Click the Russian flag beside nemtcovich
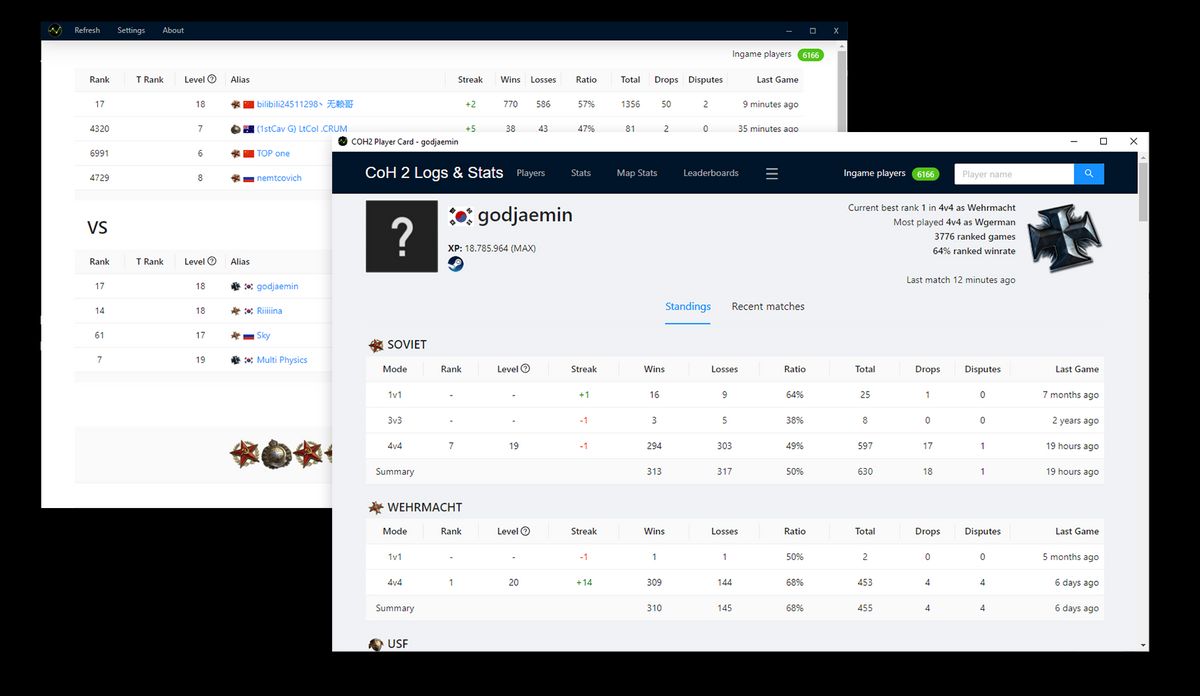 (249, 178)
